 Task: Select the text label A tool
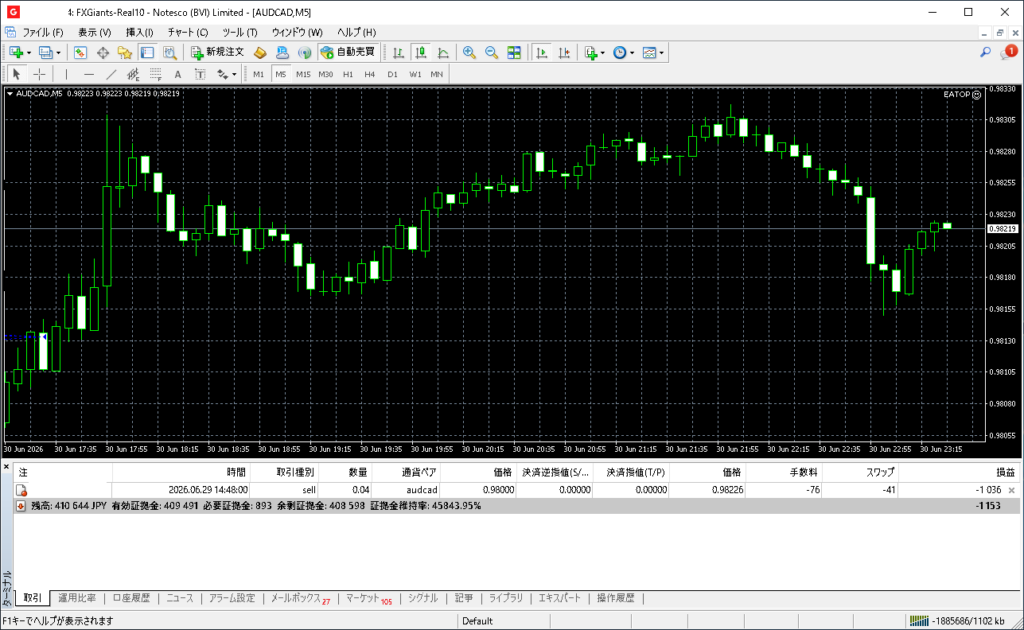(x=178, y=74)
